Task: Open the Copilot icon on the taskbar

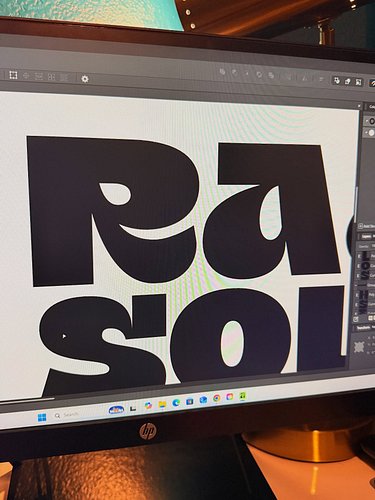Action: pyautogui.click(x=148, y=406)
